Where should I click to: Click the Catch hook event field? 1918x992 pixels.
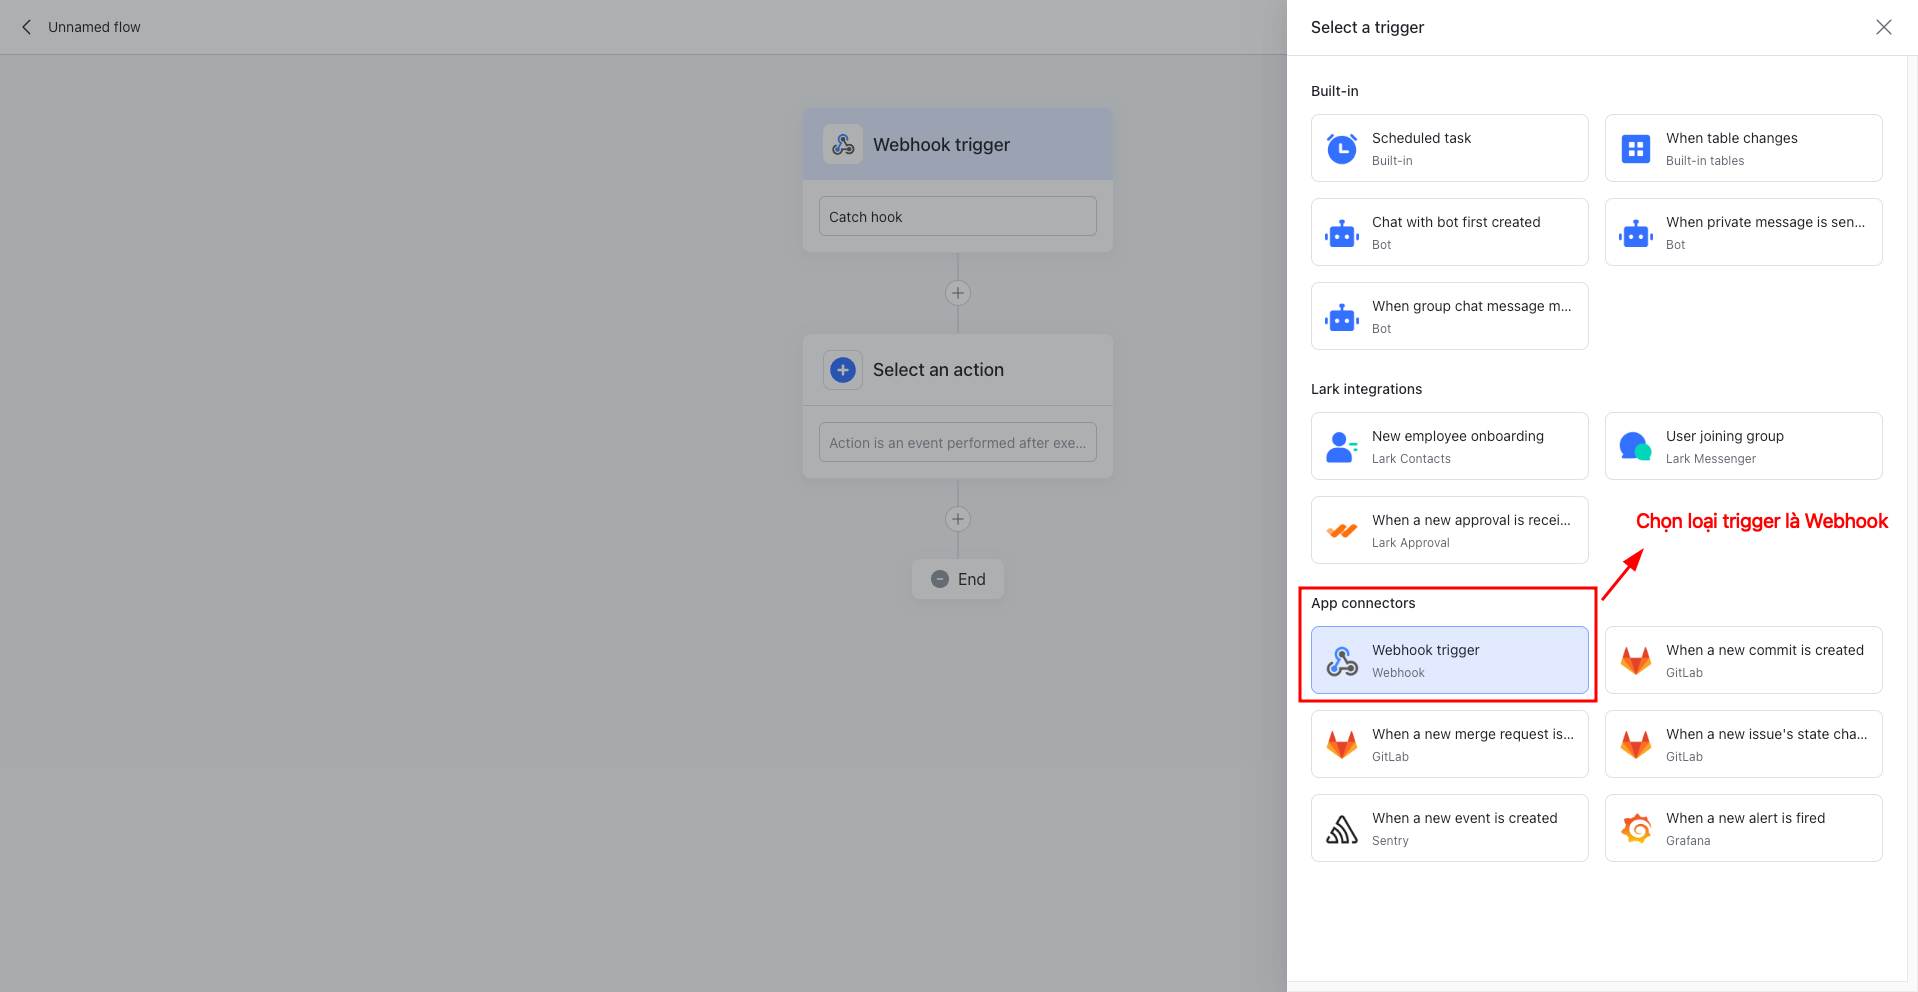[x=957, y=216]
